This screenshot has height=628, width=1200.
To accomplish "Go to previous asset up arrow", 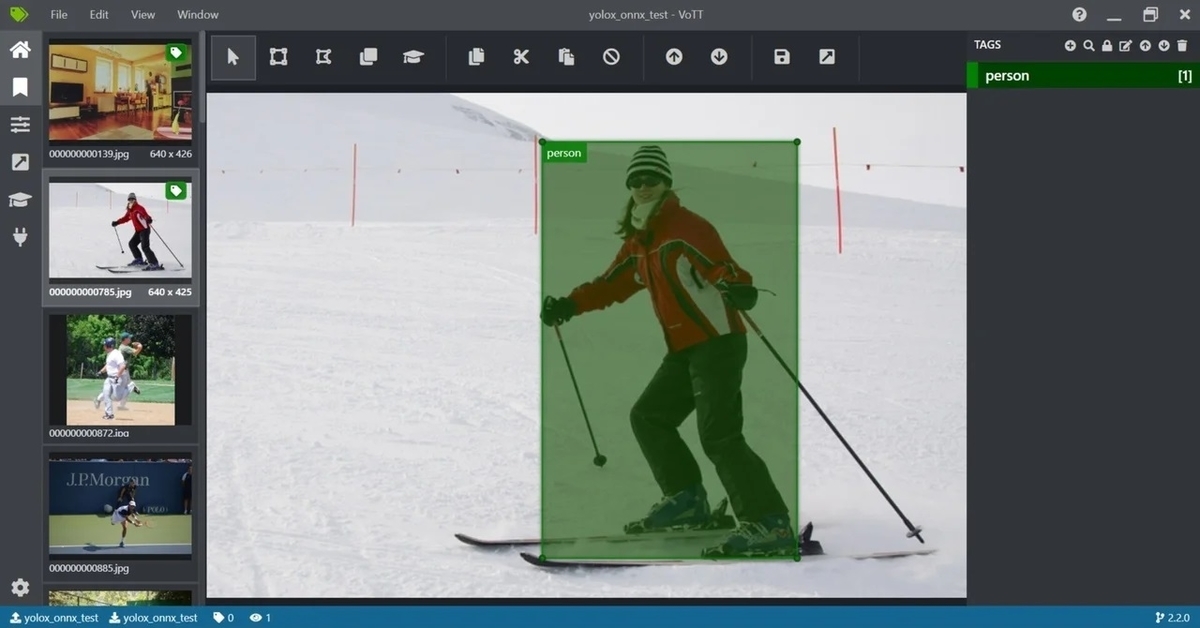I will [x=674, y=57].
